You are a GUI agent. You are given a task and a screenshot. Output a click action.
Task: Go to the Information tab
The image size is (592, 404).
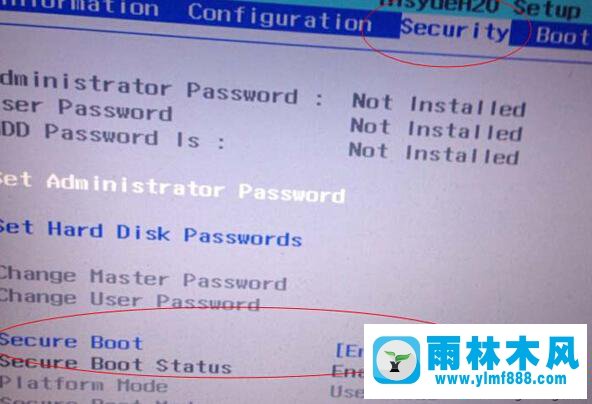coord(79,8)
